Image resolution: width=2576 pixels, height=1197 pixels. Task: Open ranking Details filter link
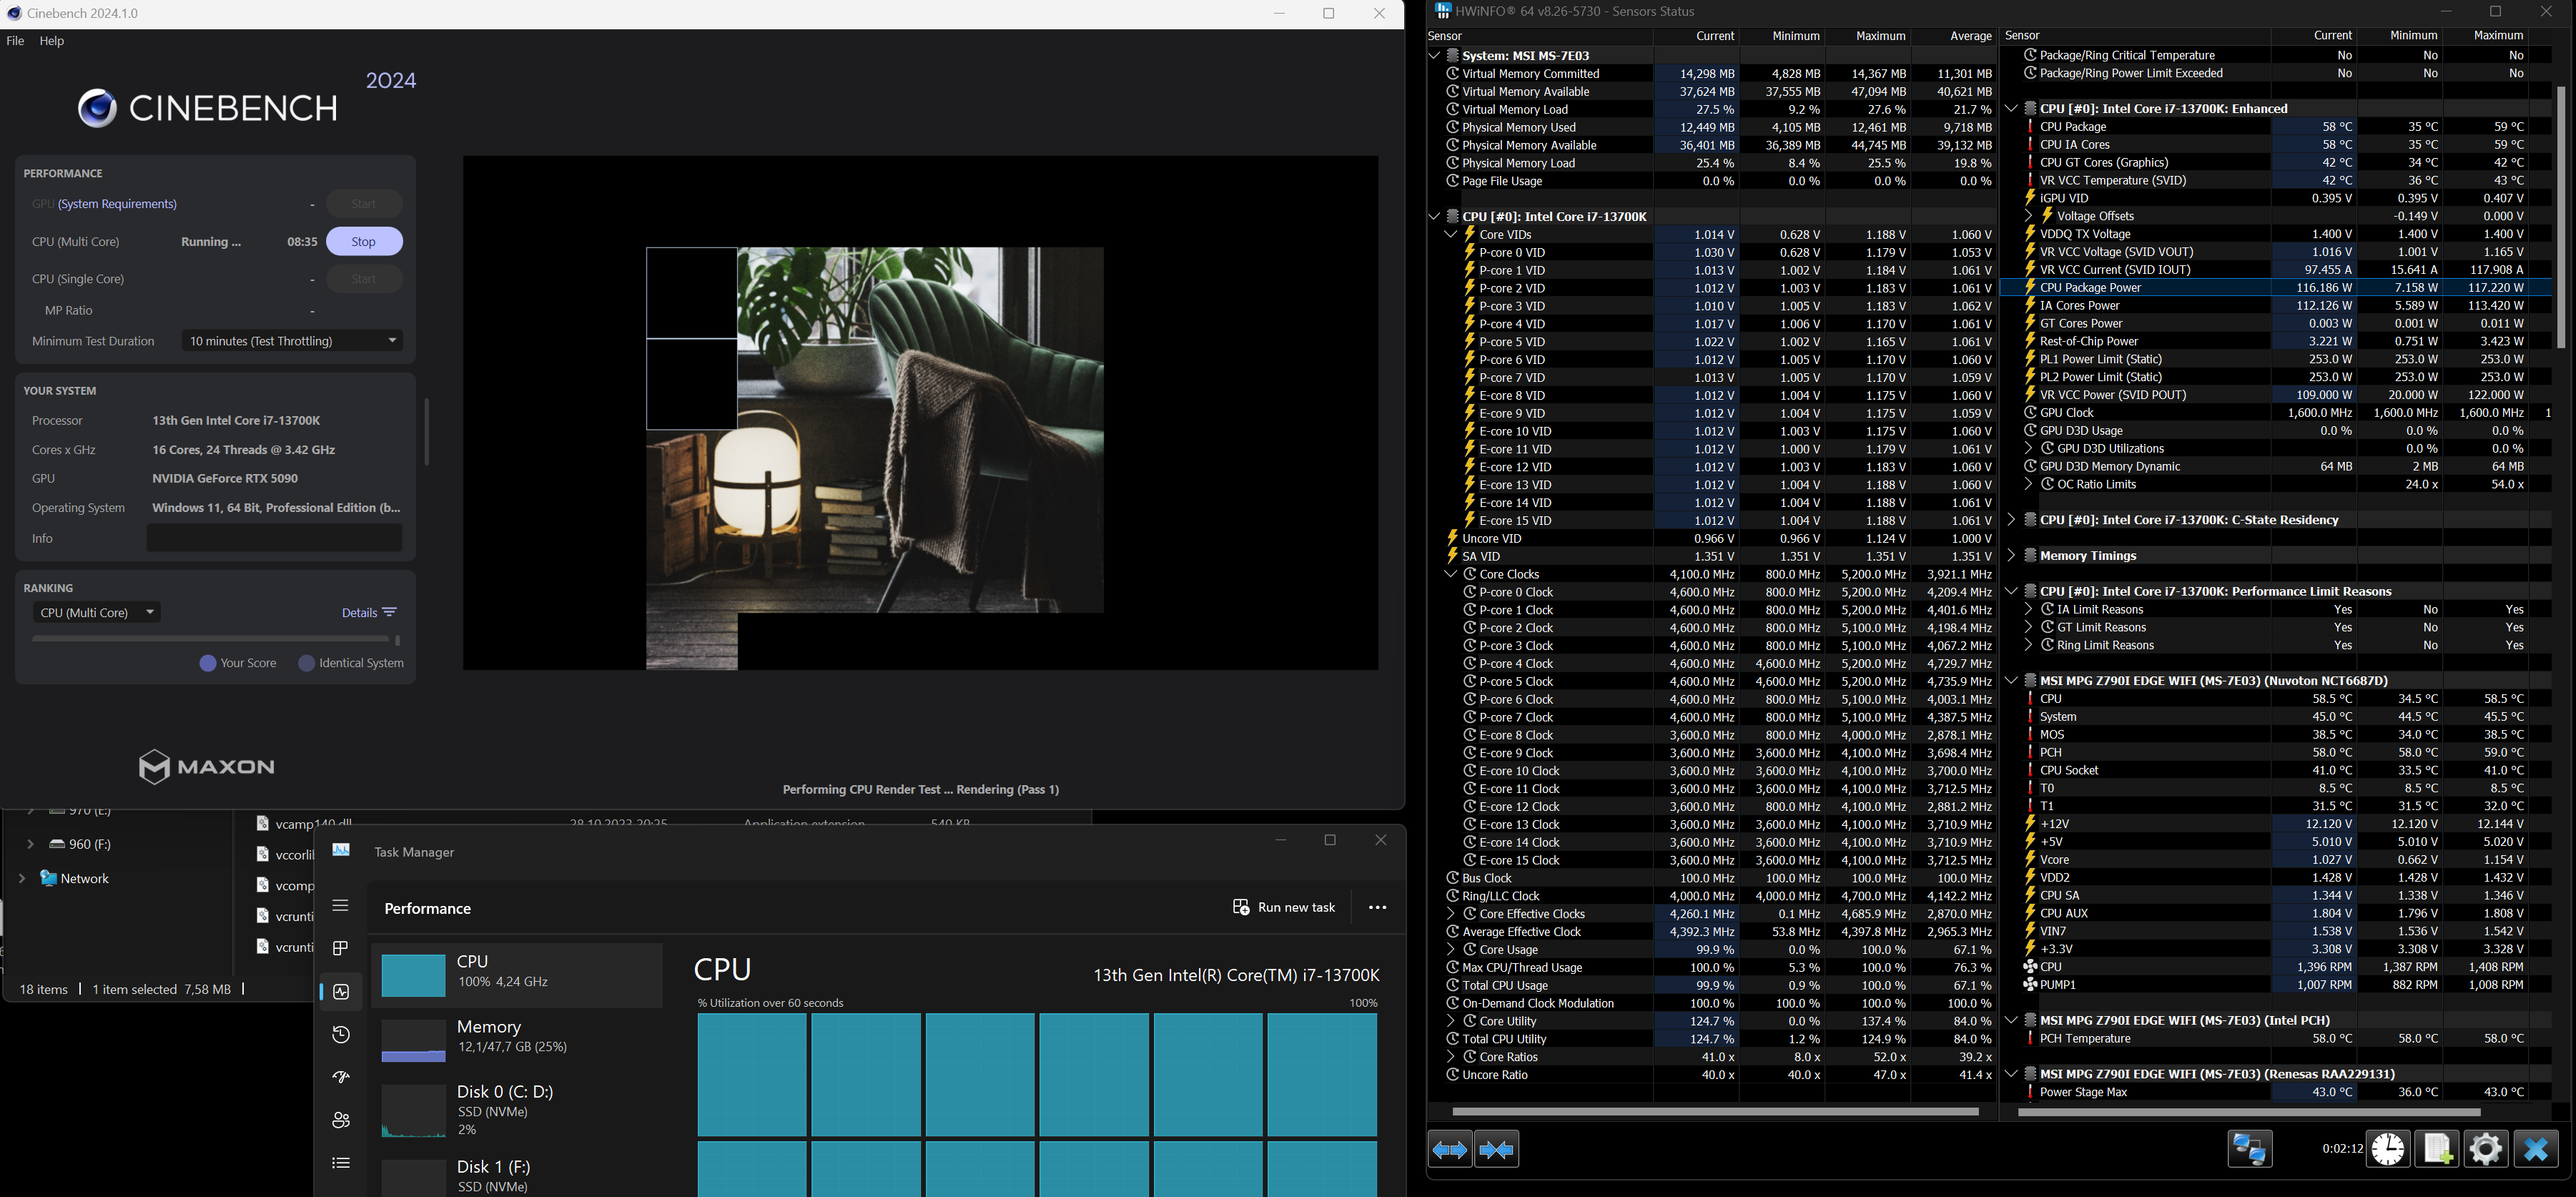coord(369,612)
